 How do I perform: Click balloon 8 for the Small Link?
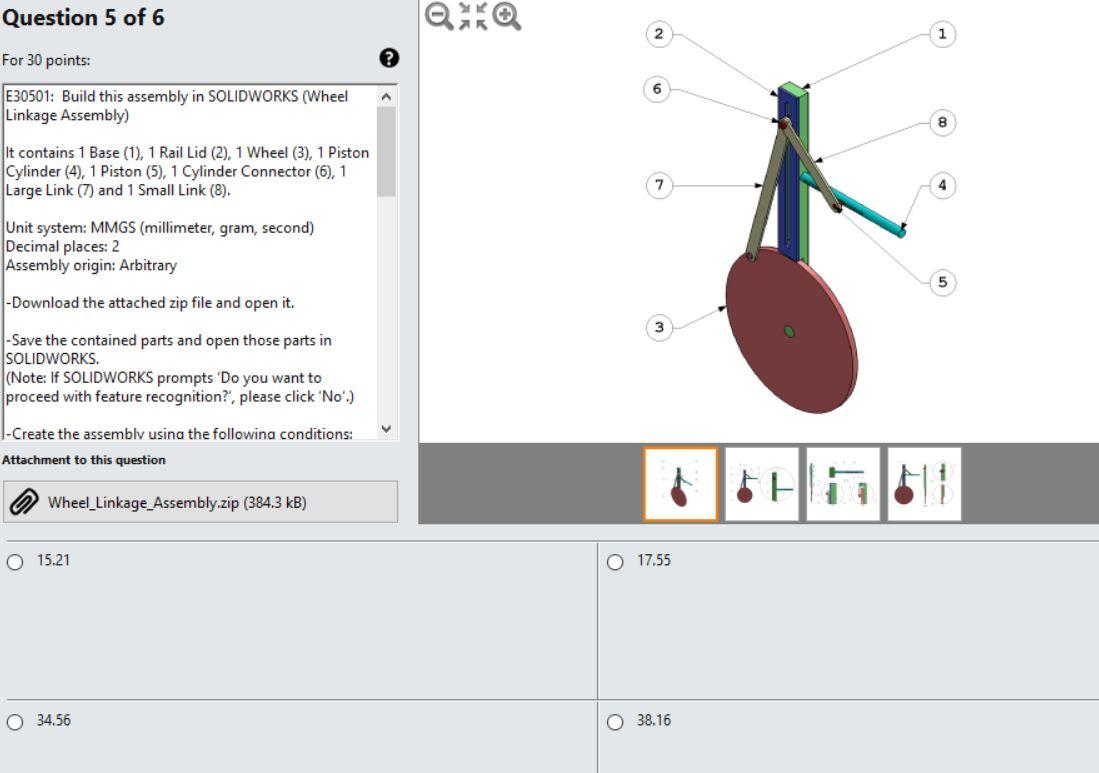pyautogui.click(x=942, y=122)
